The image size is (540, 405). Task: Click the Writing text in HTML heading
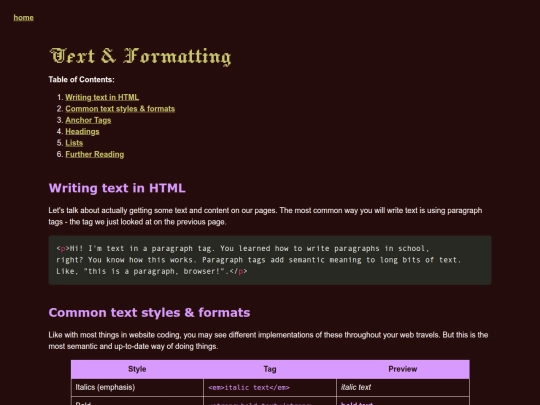pyautogui.click(x=117, y=188)
